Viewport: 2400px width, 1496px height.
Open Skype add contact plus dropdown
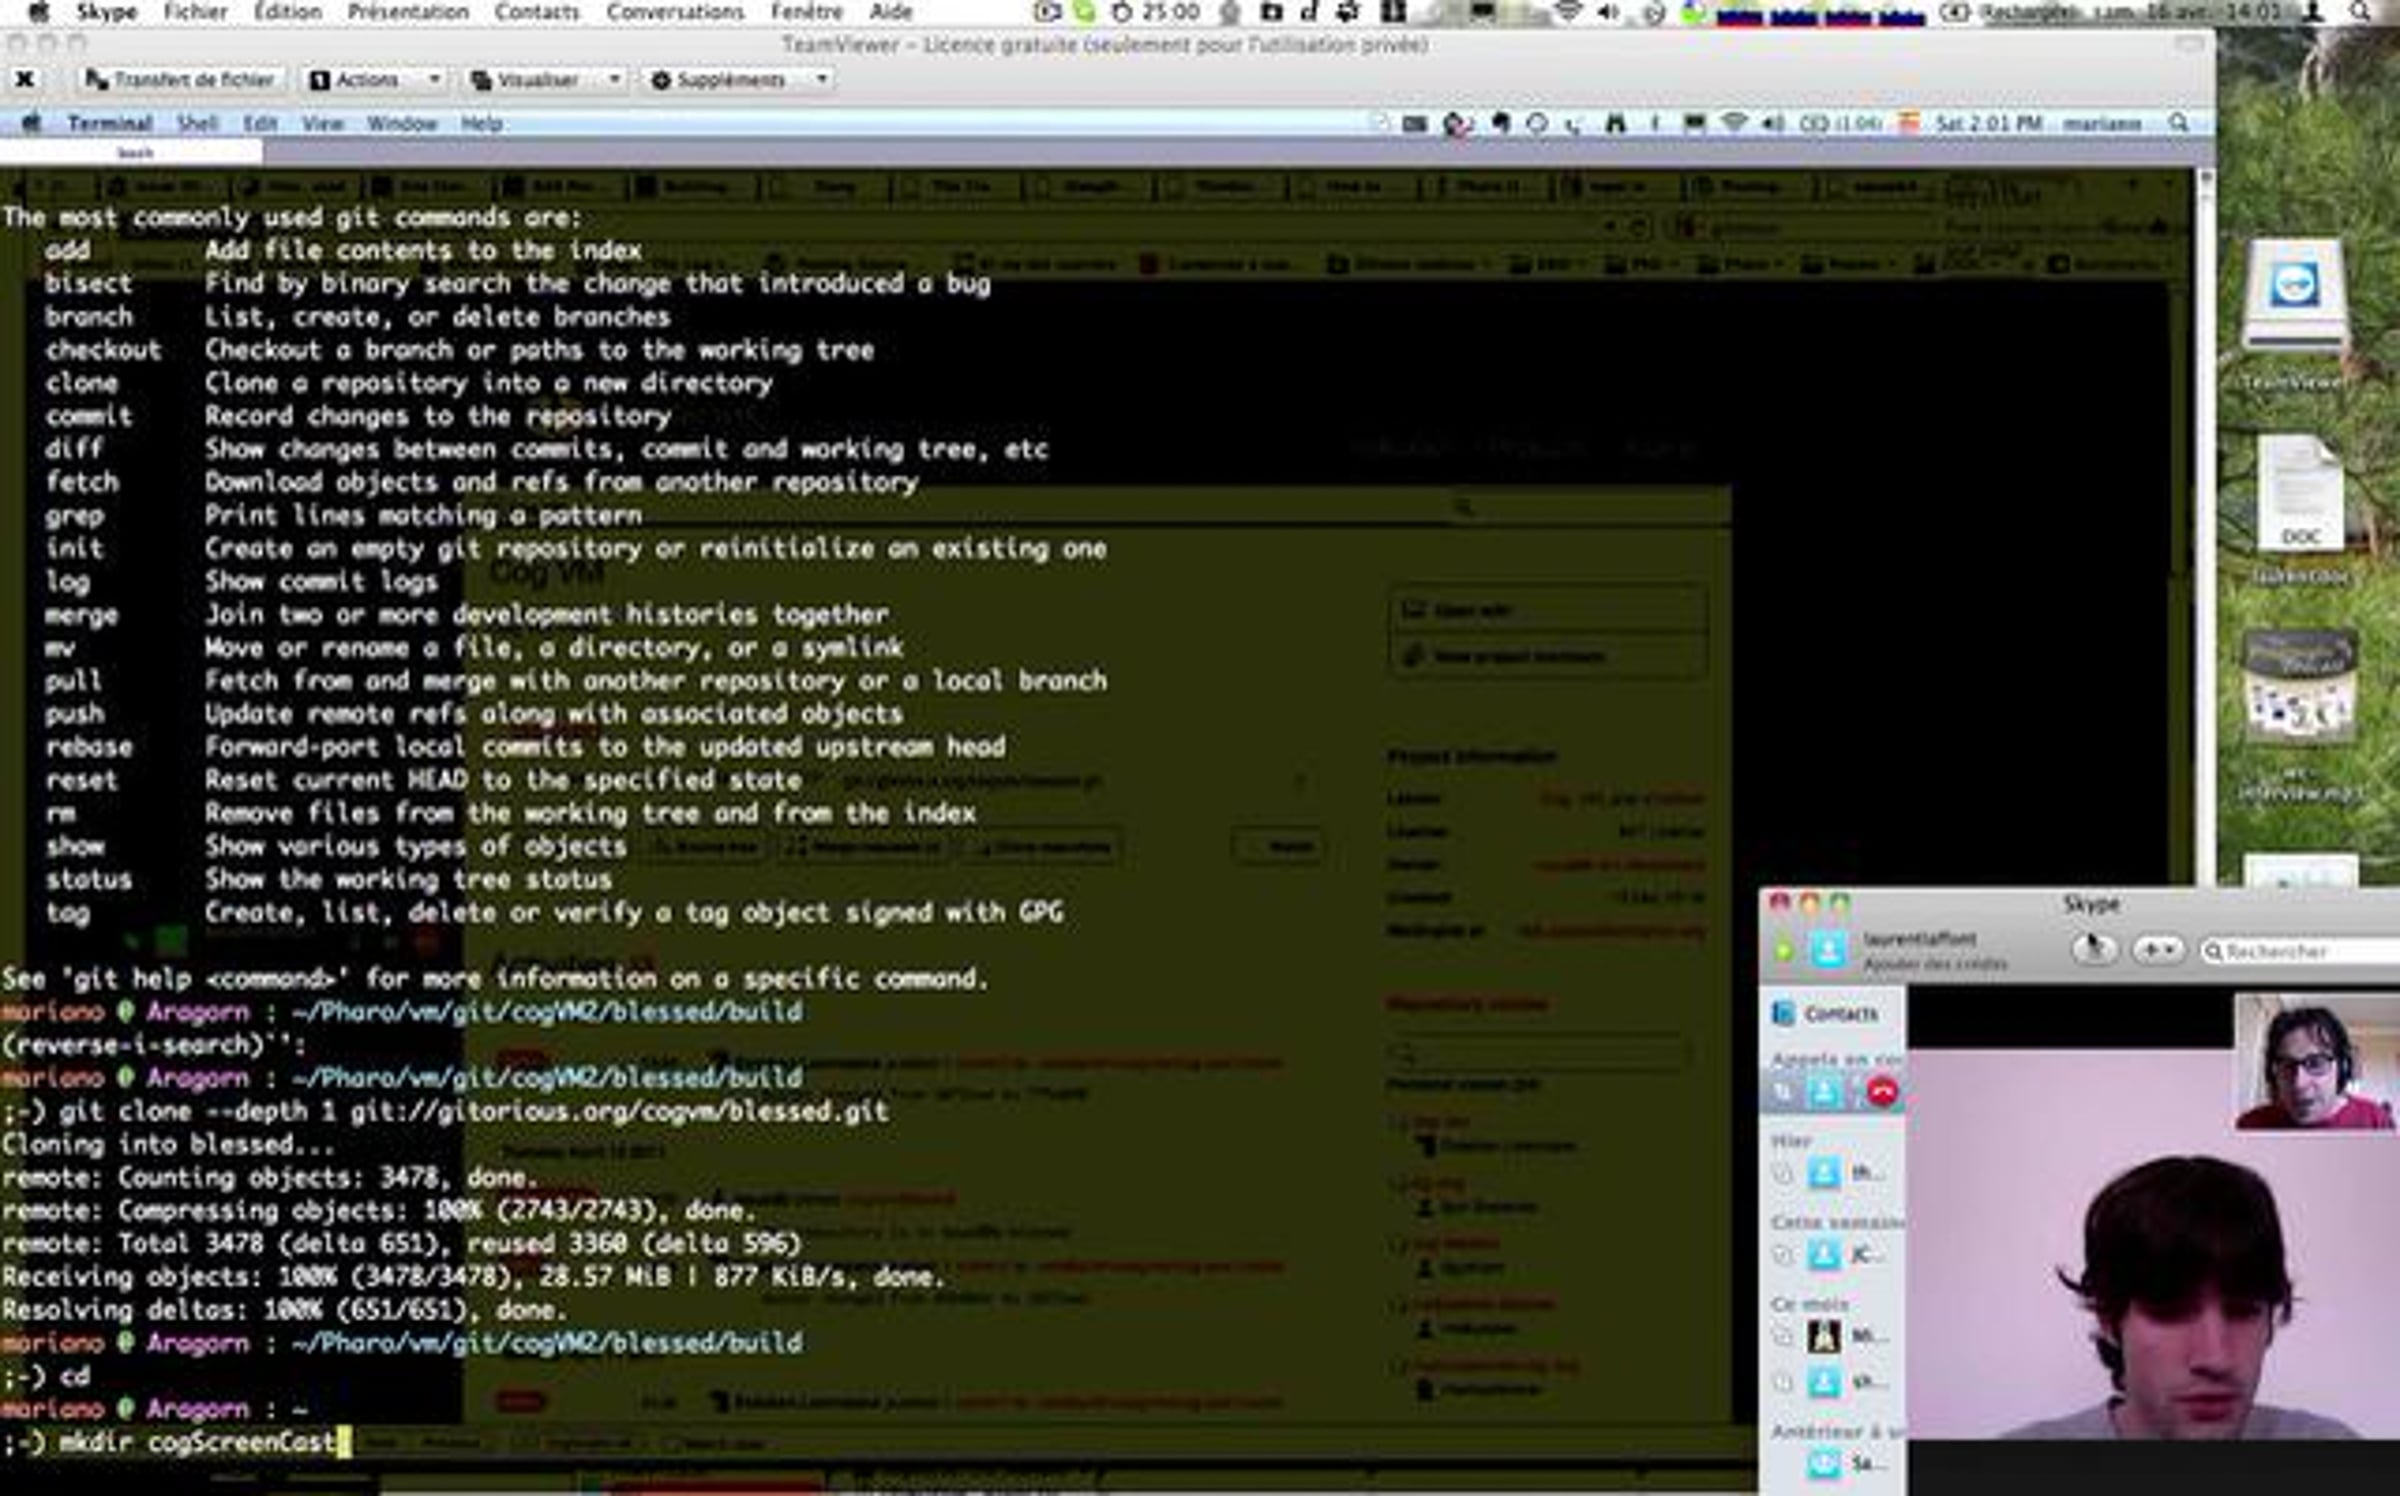[2156, 948]
